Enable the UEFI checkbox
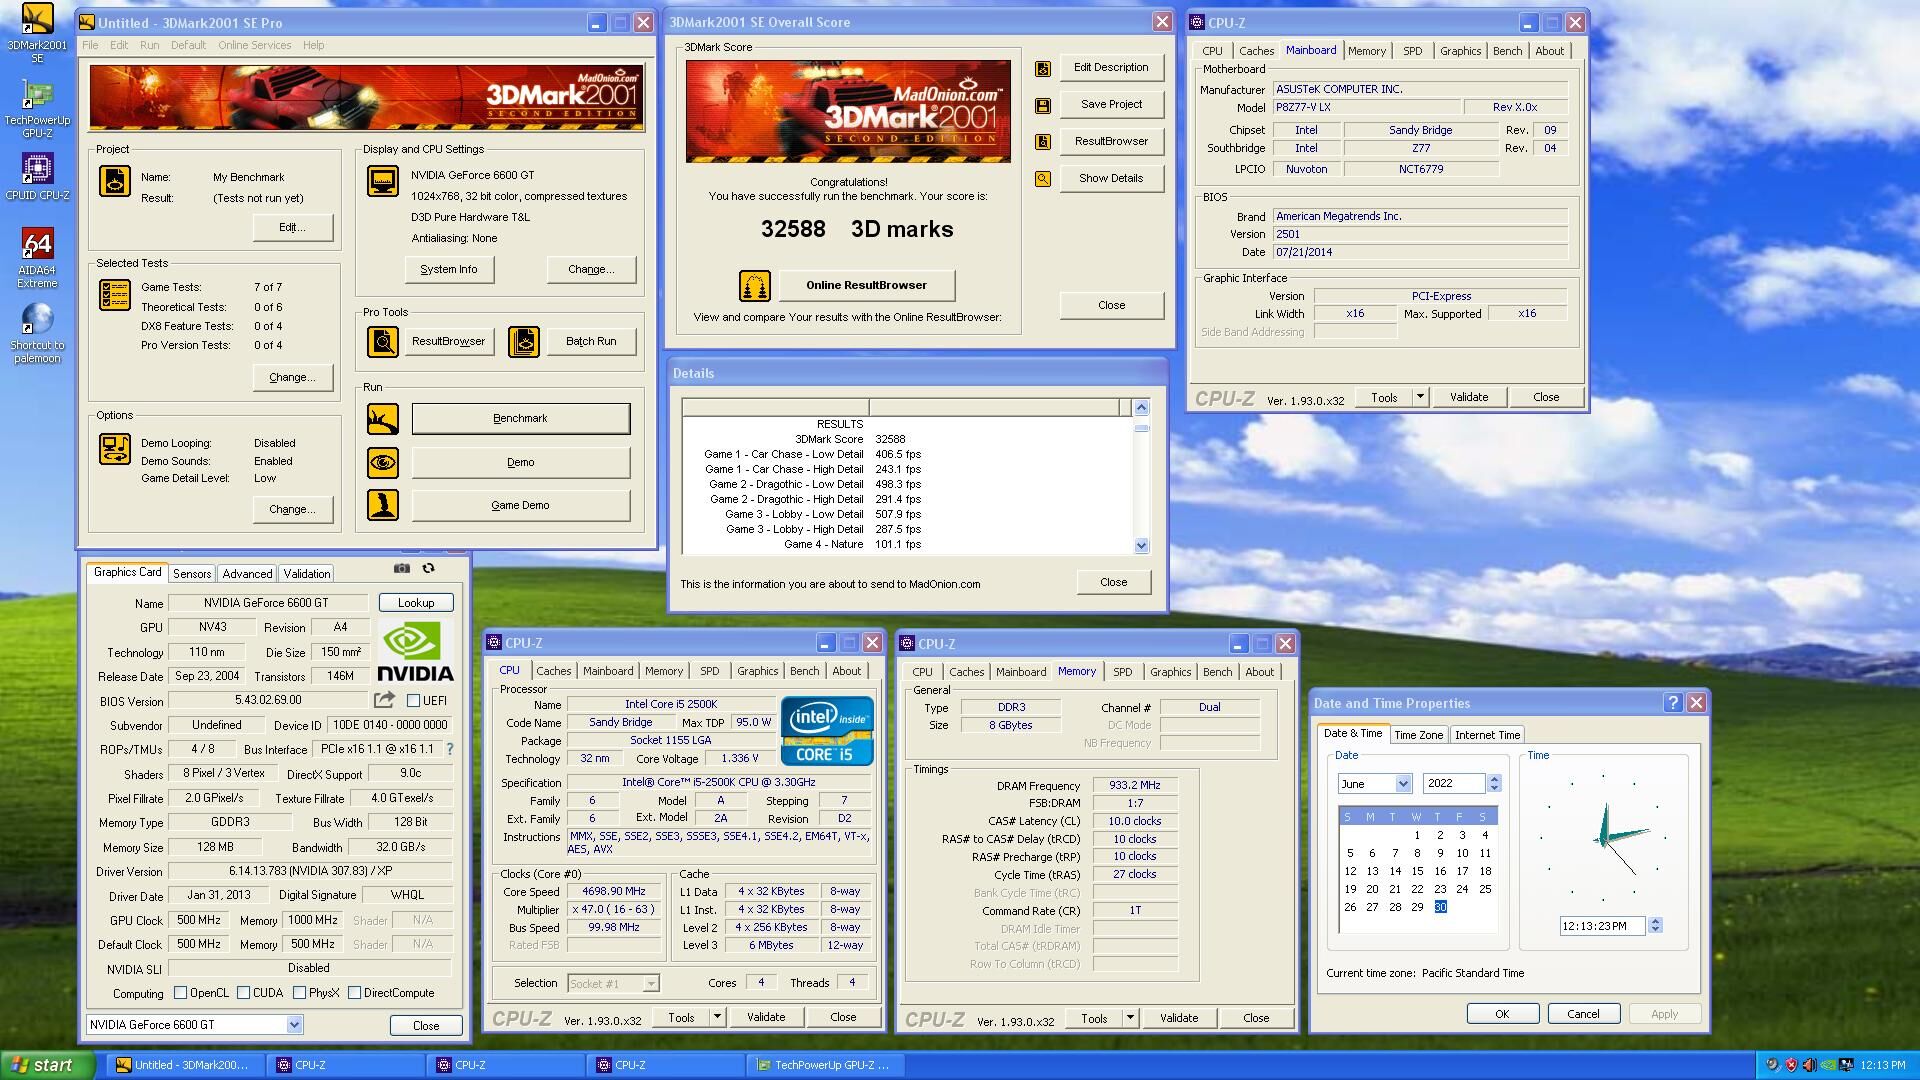Viewport: 1920px width, 1080px height. [x=414, y=701]
